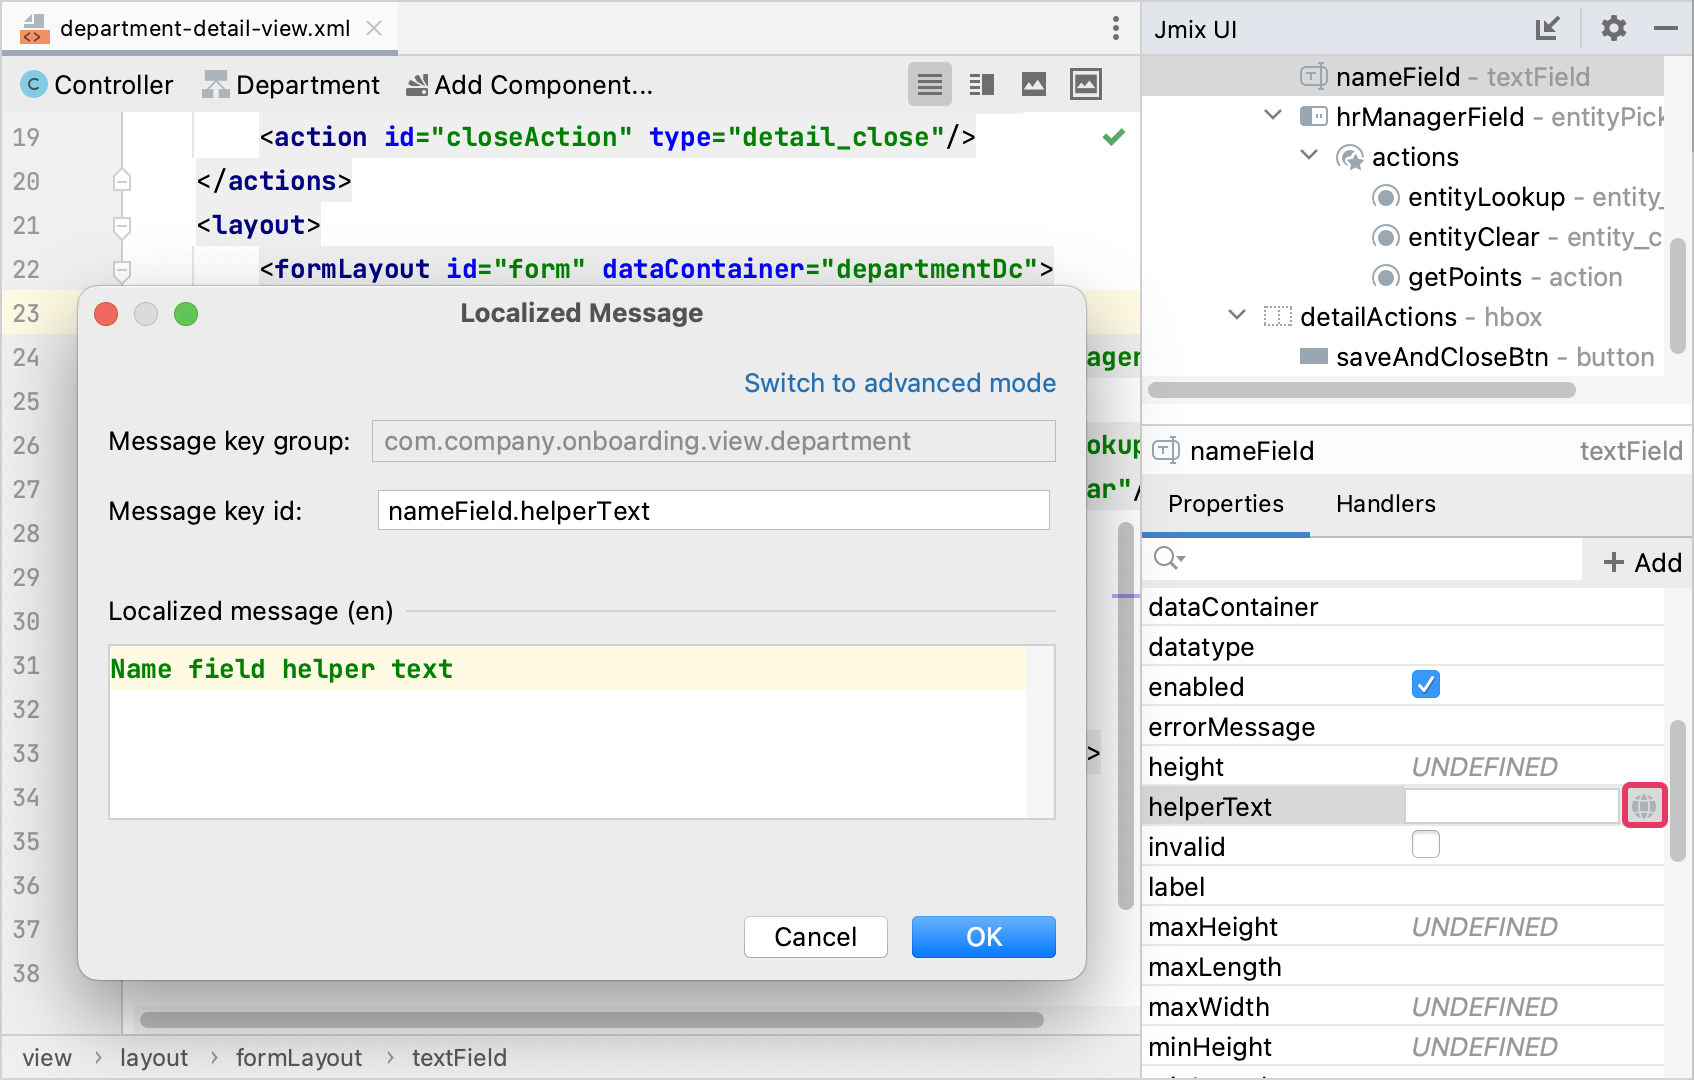Toggle fold marker on layout line
Screen dimensions: 1694x1080
(122, 226)
